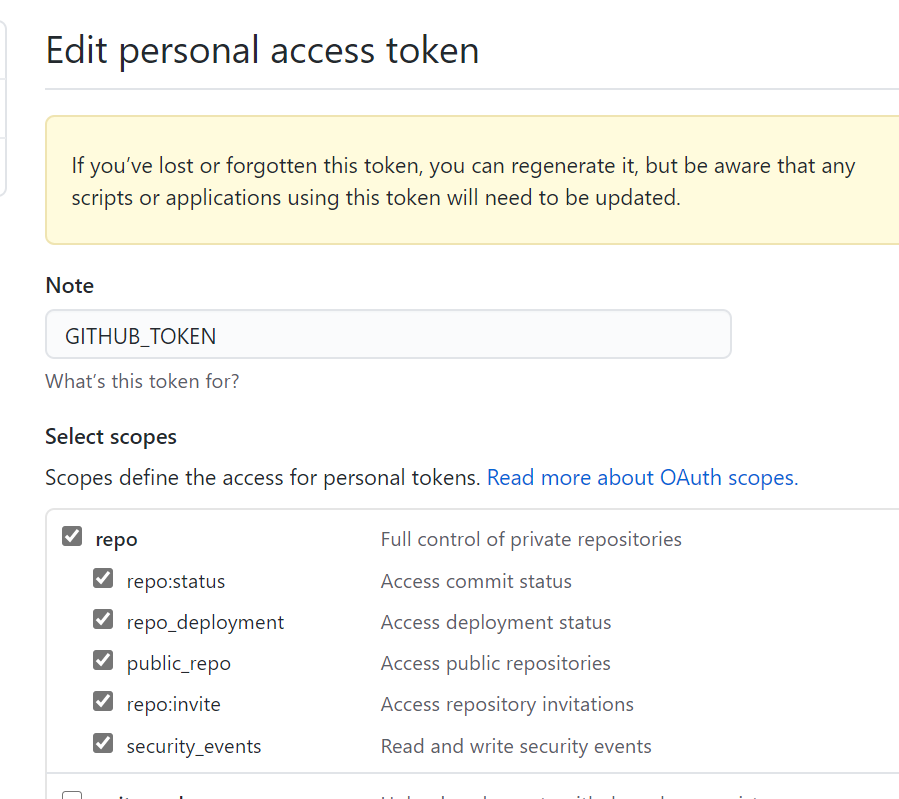Image resolution: width=899 pixels, height=799 pixels.
Task: Toggle the repo:invite scope checkbox
Action: click(103, 702)
